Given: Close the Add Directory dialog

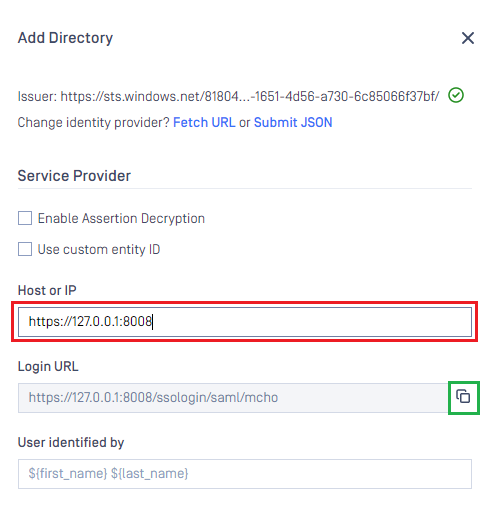Looking at the screenshot, I should [x=468, y=38].
